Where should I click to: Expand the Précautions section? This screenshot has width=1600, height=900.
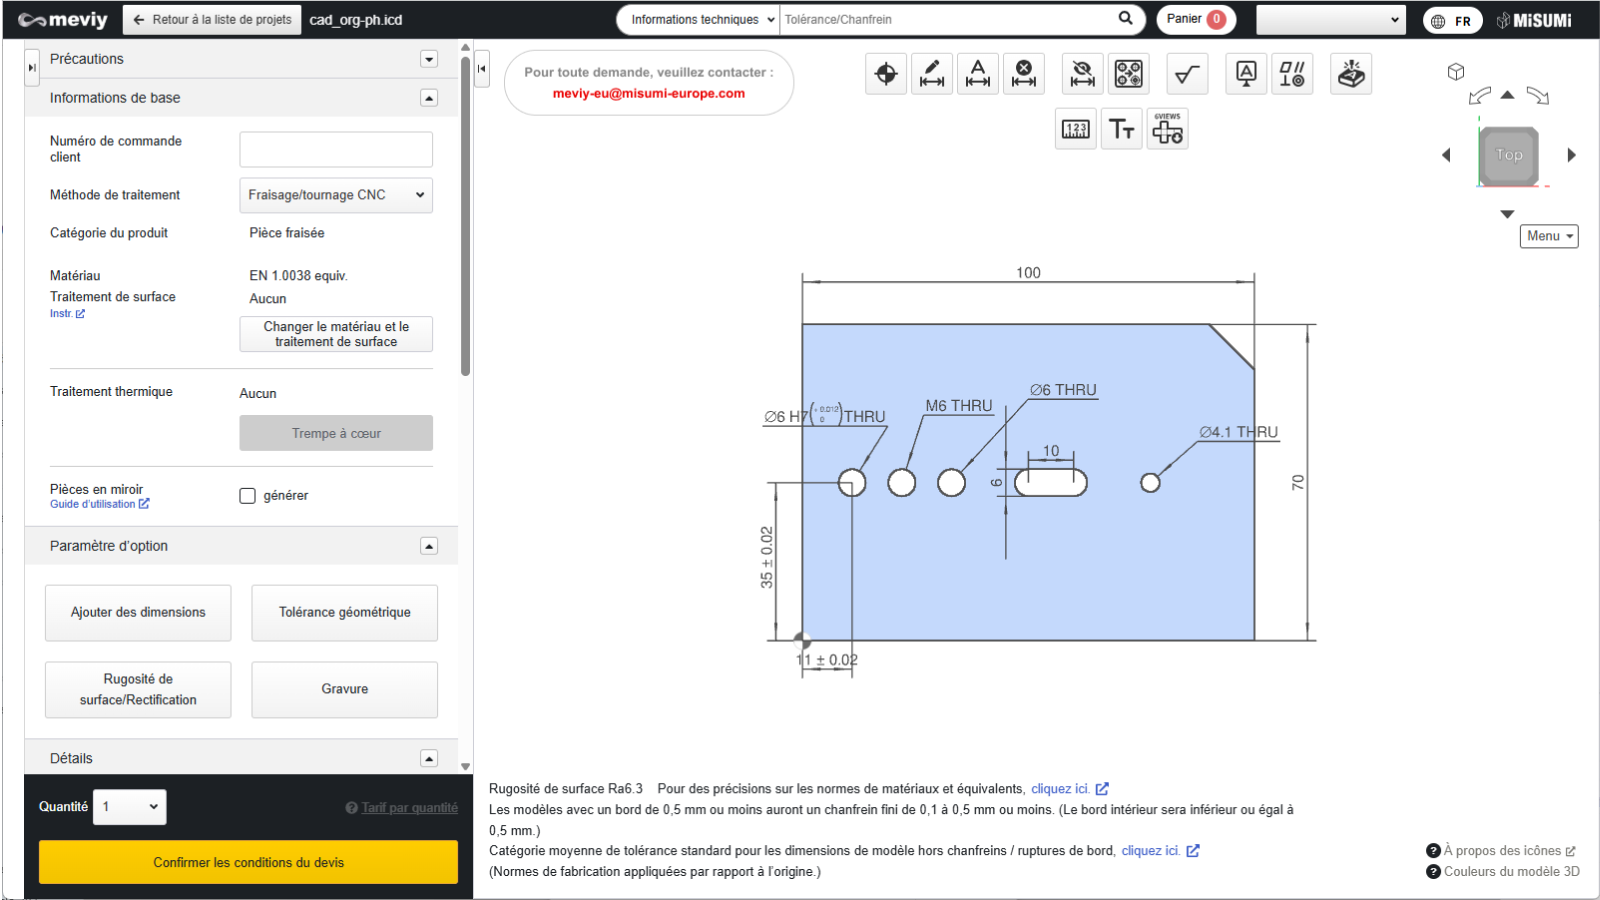[429, 59]
